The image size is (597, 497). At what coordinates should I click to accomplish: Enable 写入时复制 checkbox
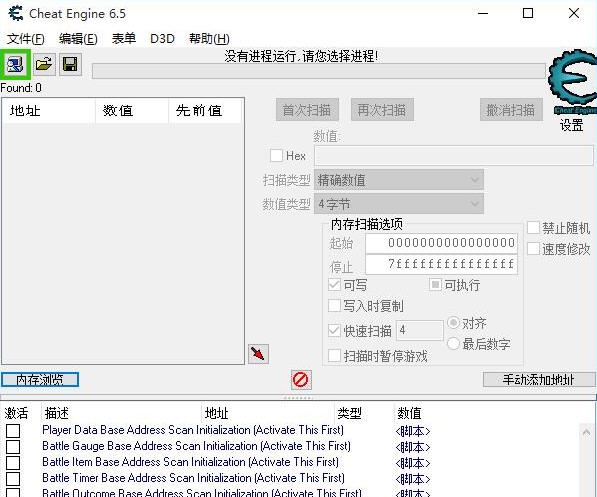pos(334,306)
